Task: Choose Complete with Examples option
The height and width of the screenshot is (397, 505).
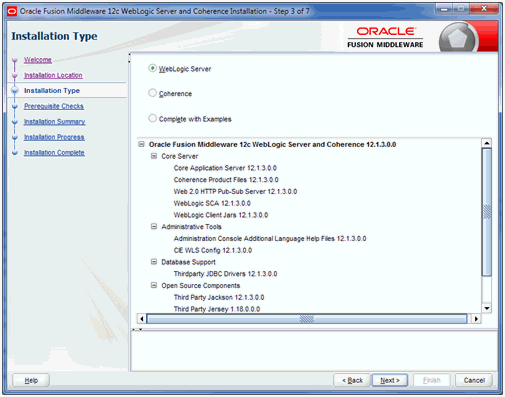Action: click(x=152, y=118)
